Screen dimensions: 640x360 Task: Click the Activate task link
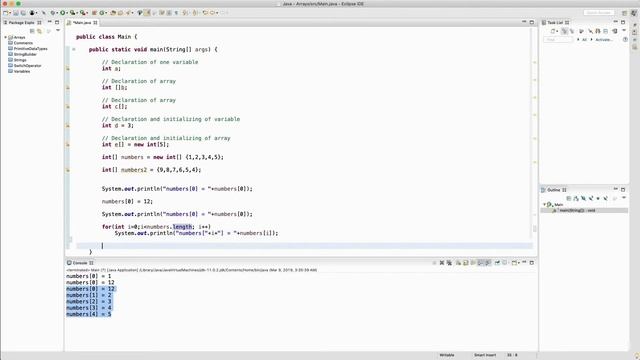pos(603,40)
